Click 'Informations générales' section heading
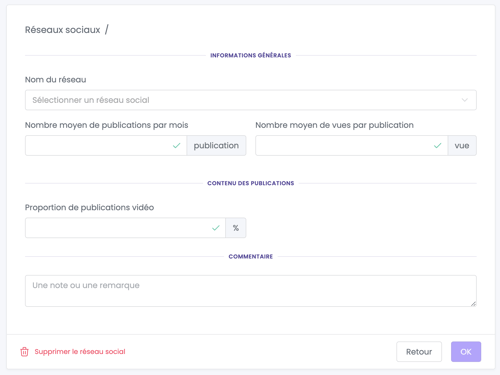 tap(251, 55)
